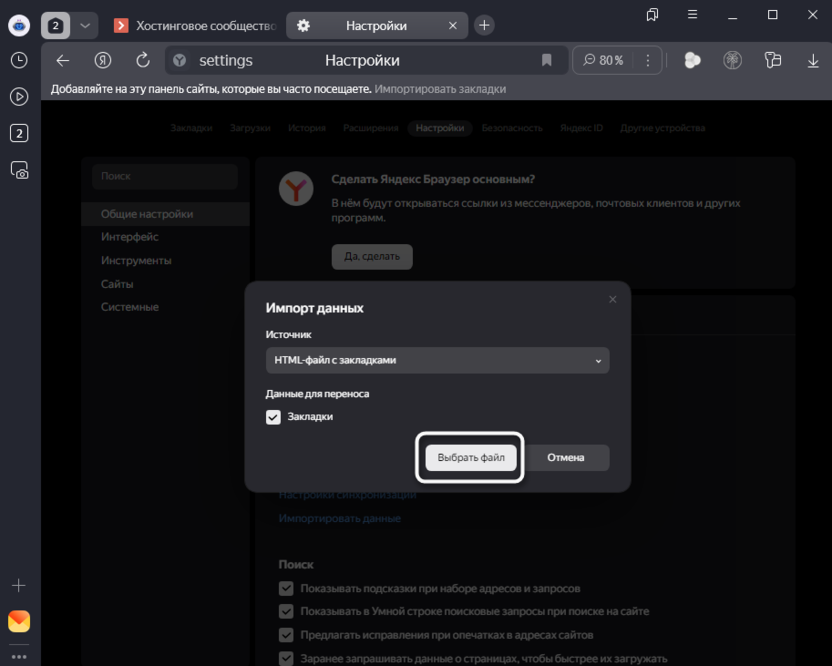Screen dimensions: 832x666
Task: Click Импортировать закладки link in bookmarks bar
Action: pos(440,89)
